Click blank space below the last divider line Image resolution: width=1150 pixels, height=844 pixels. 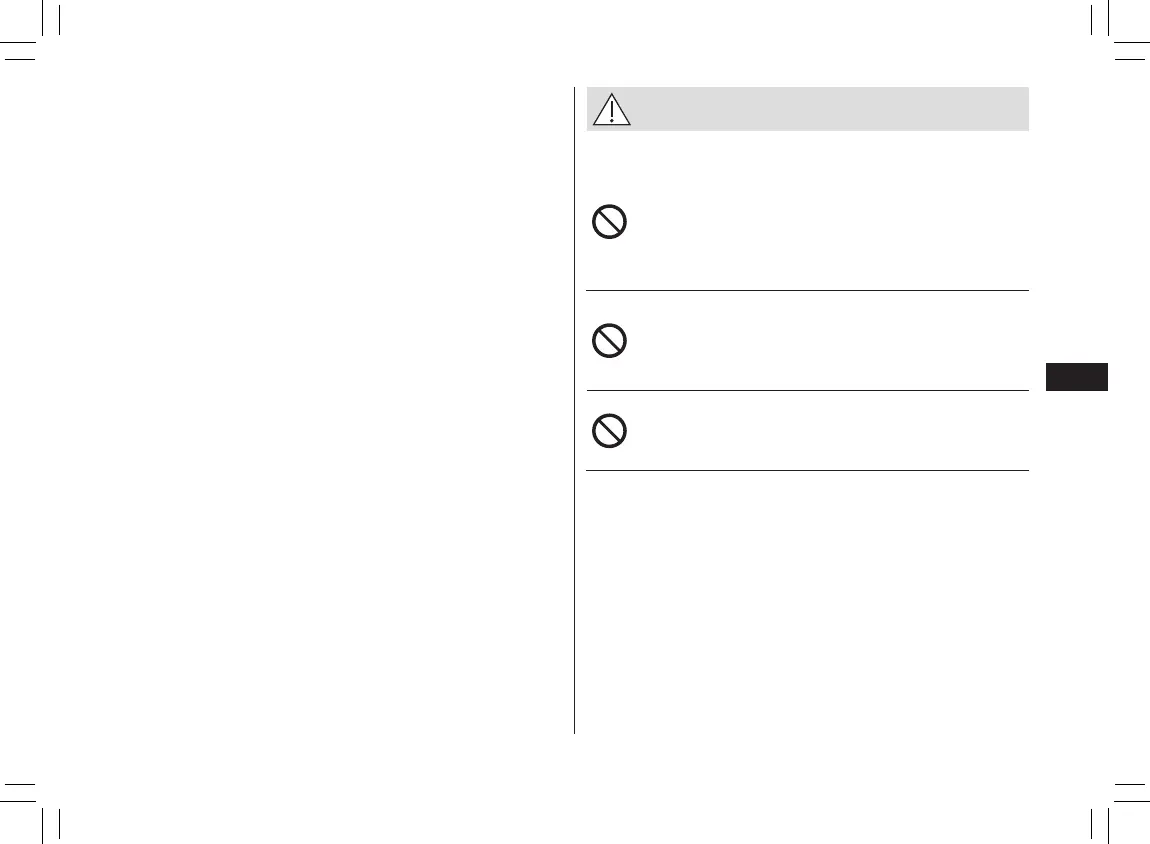(806, 600)
